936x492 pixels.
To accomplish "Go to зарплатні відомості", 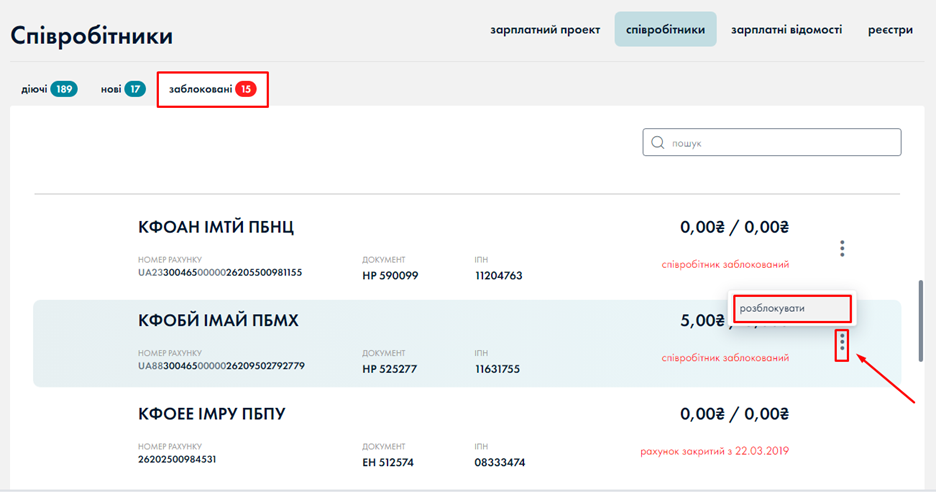I will 786,30.
